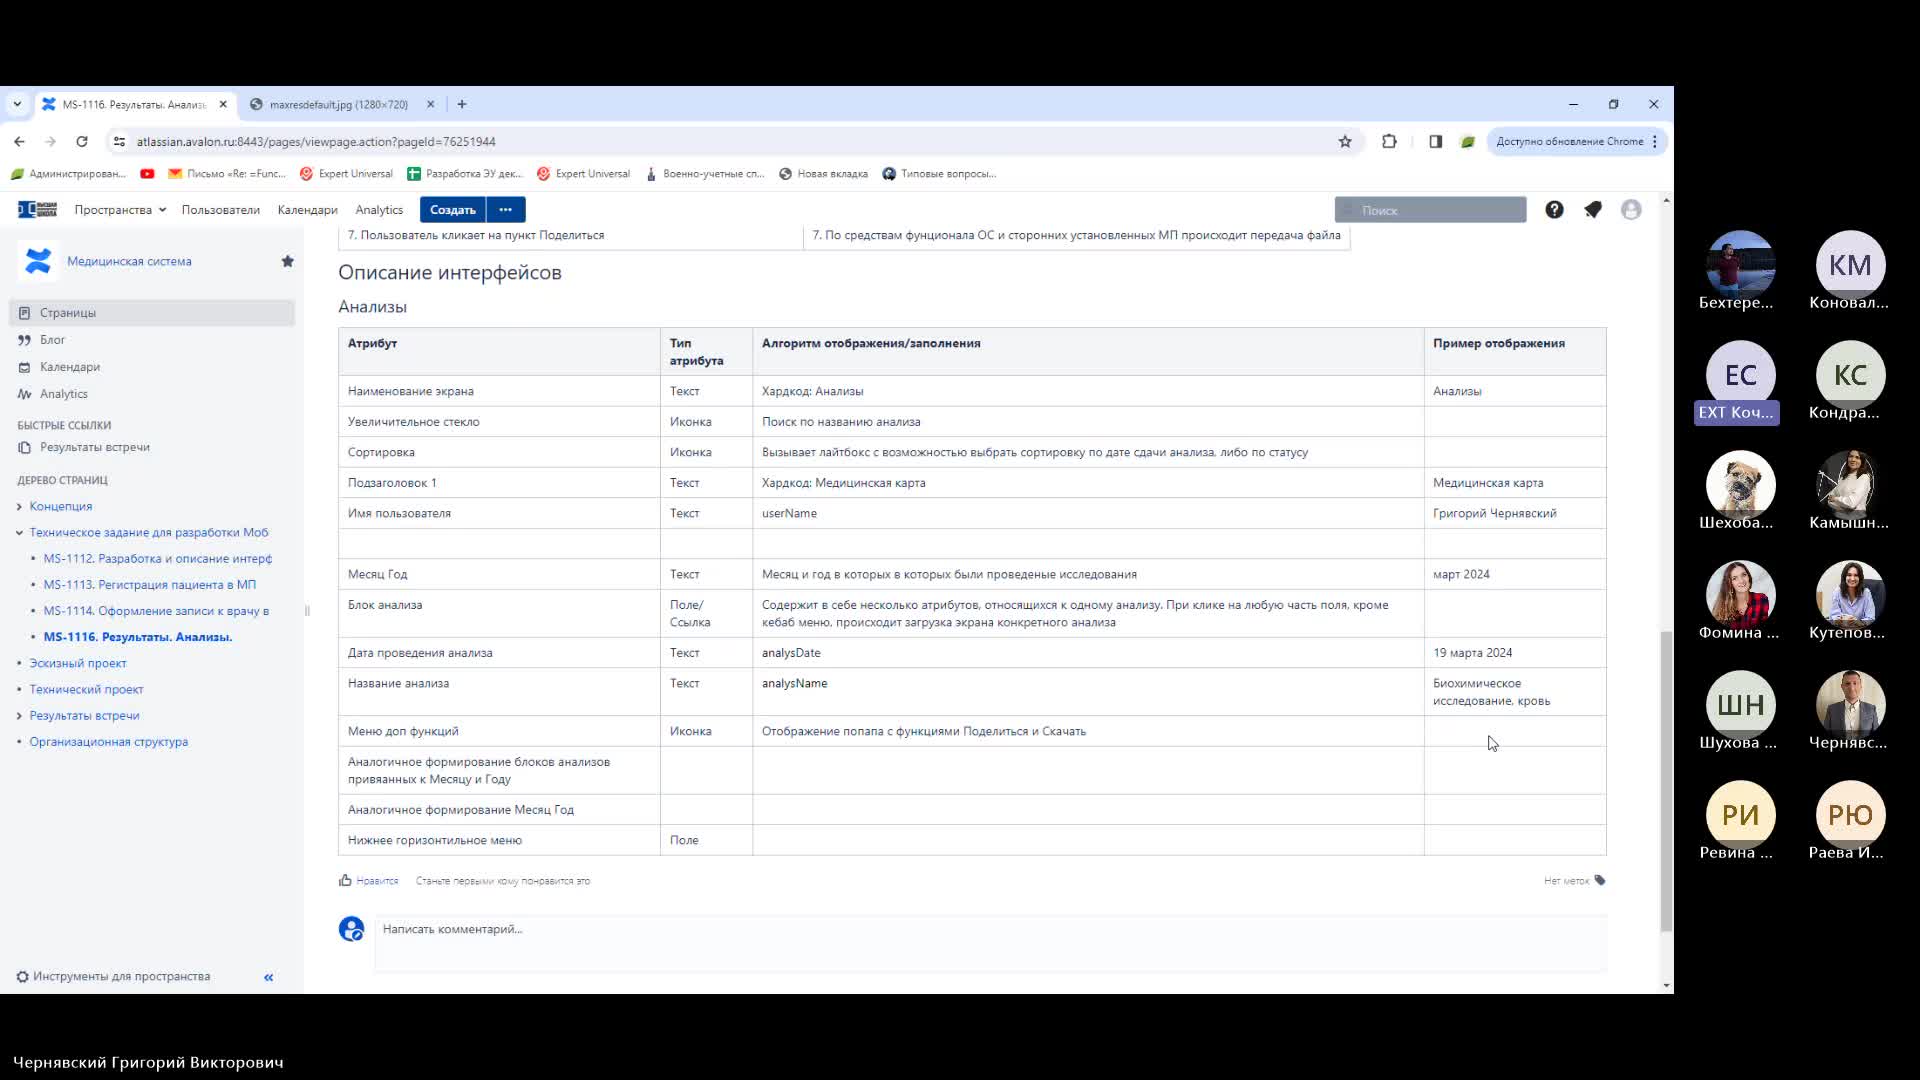This screenshot has height=1080, width=1920.
Task: Reload the page in Chrome
Action: [82, 141]
